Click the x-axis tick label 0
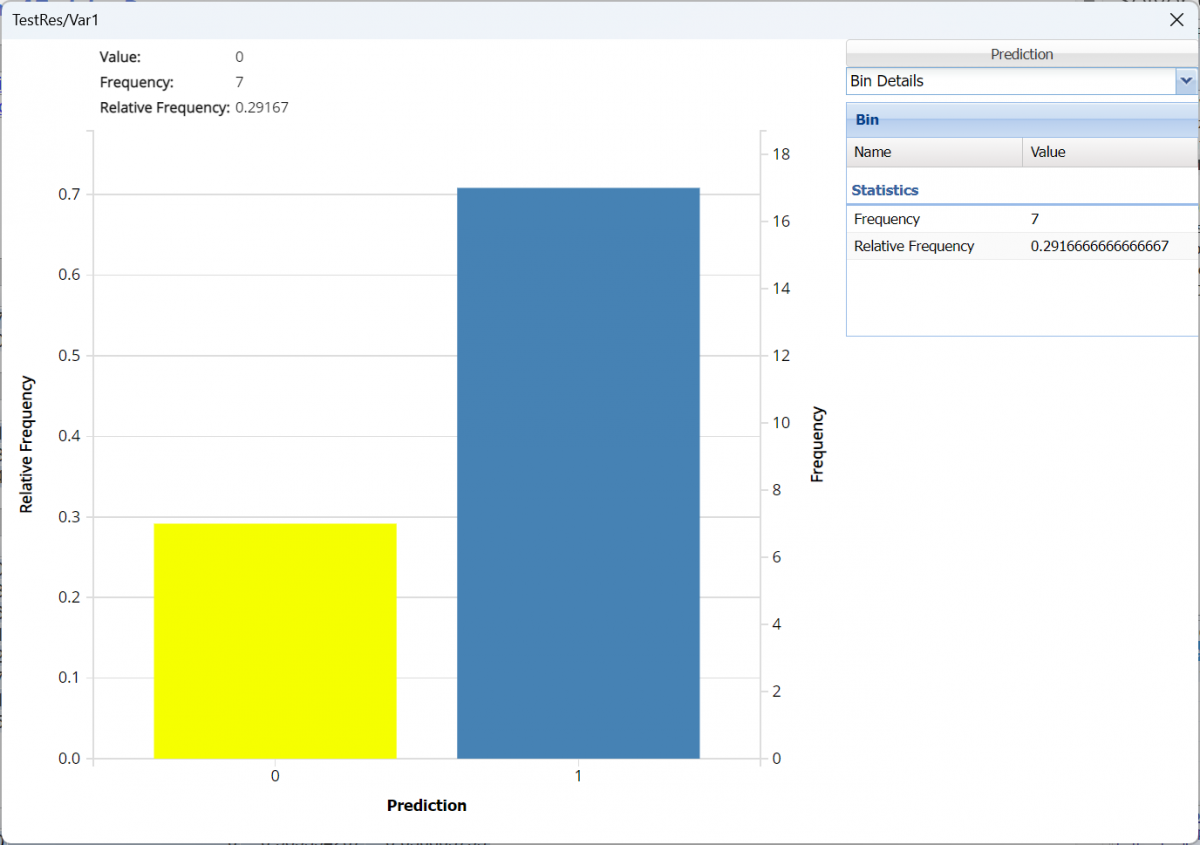This screenshot has width=1200, height=845. coord(275,777)
